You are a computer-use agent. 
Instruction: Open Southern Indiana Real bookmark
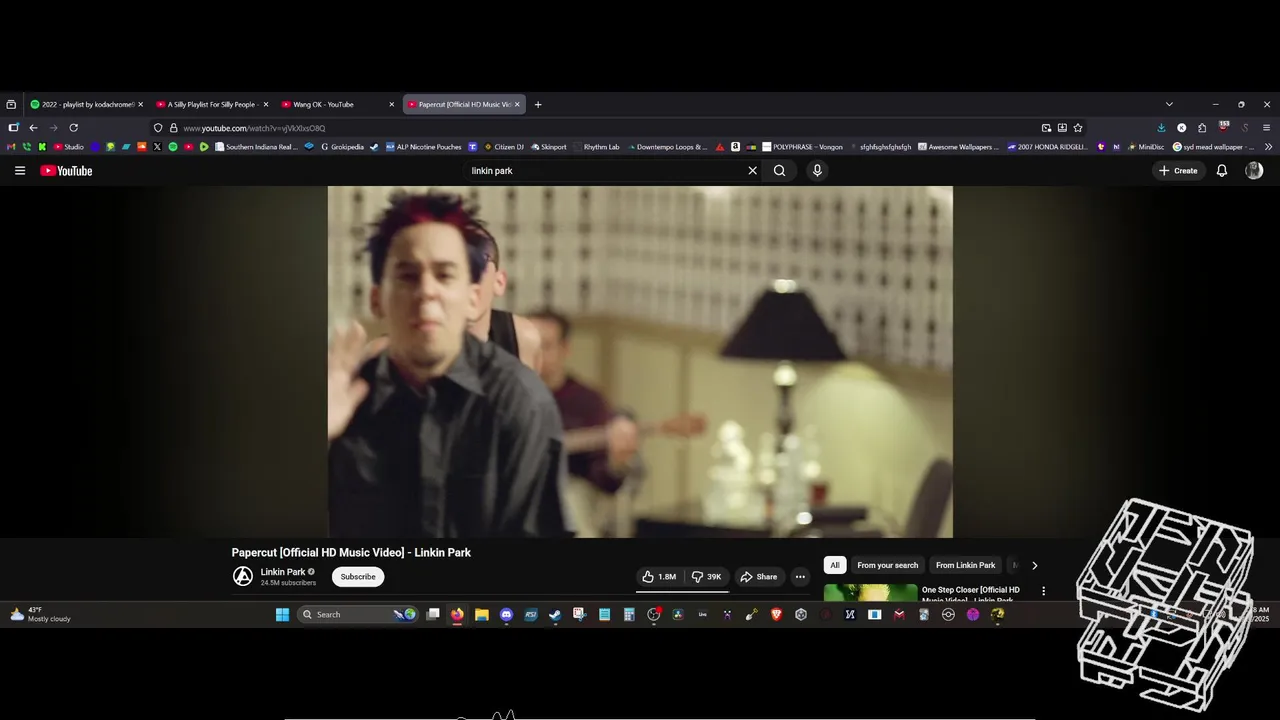click(x=257, y=147)
